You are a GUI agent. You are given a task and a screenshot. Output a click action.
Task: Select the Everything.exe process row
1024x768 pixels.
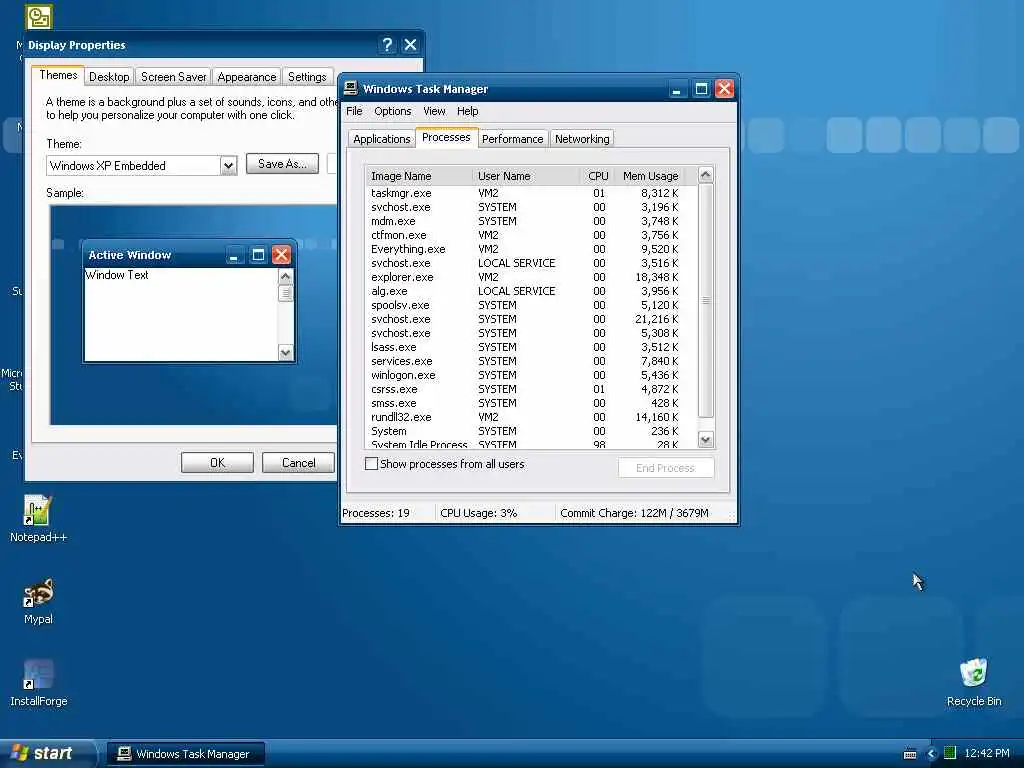point(531,249)
